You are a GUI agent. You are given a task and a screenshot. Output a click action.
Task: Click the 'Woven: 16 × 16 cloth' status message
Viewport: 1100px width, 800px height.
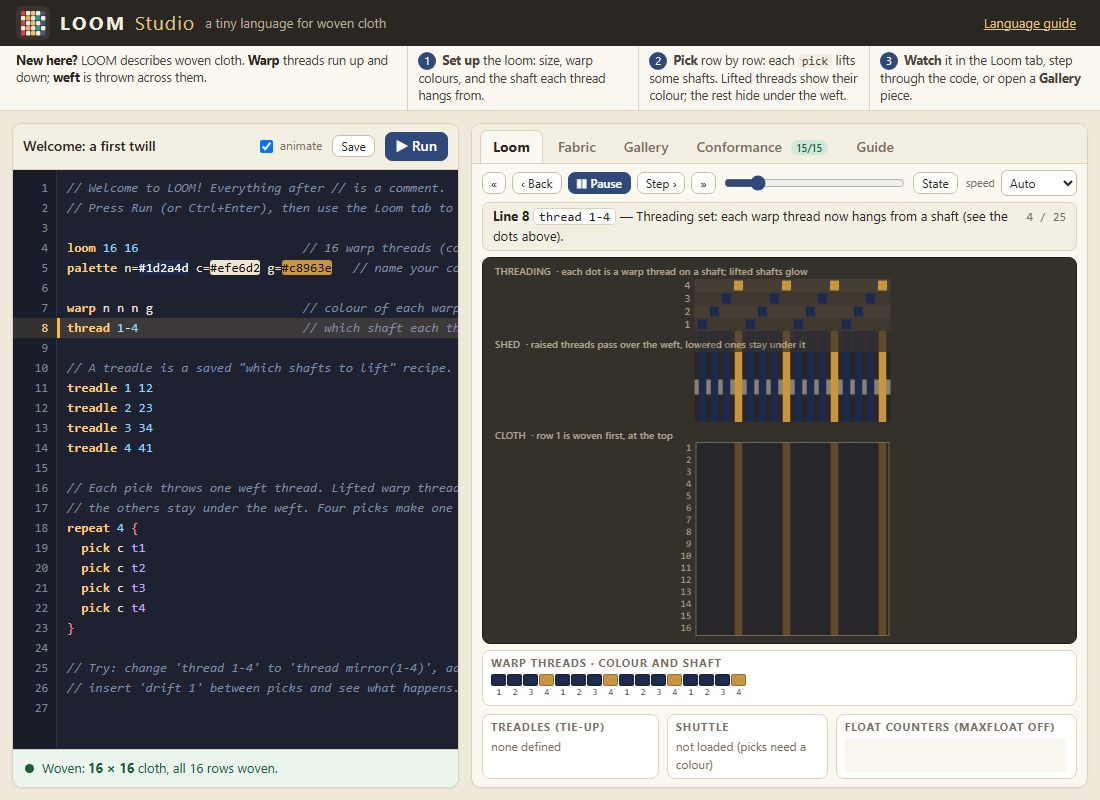tap(160, 768)
